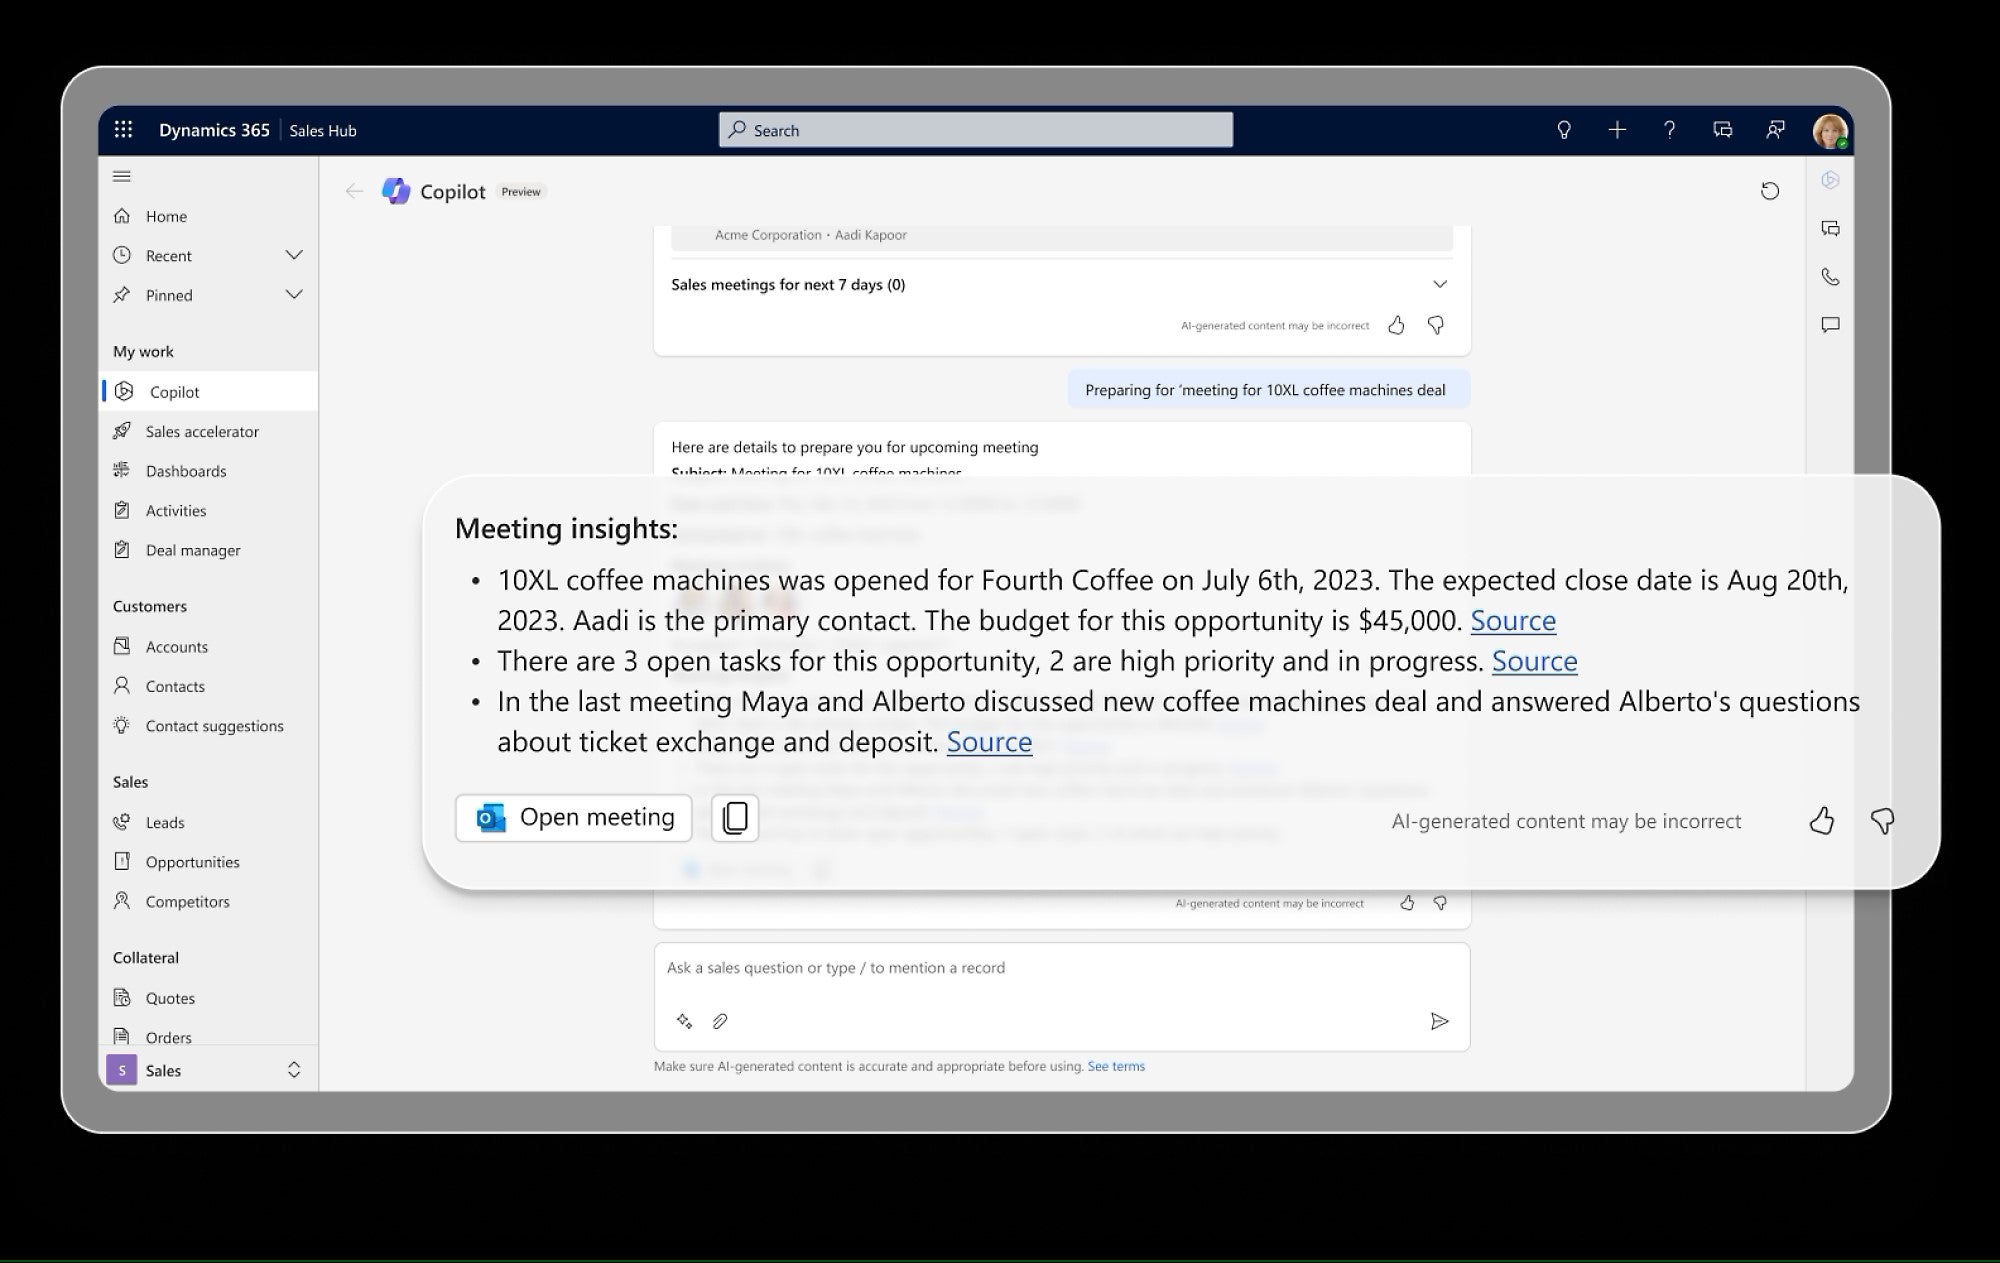Click the refresh chat icon near Copilot
Image resolution: width=2000 pixels, height=1263 pixels.
(1770, 191)
